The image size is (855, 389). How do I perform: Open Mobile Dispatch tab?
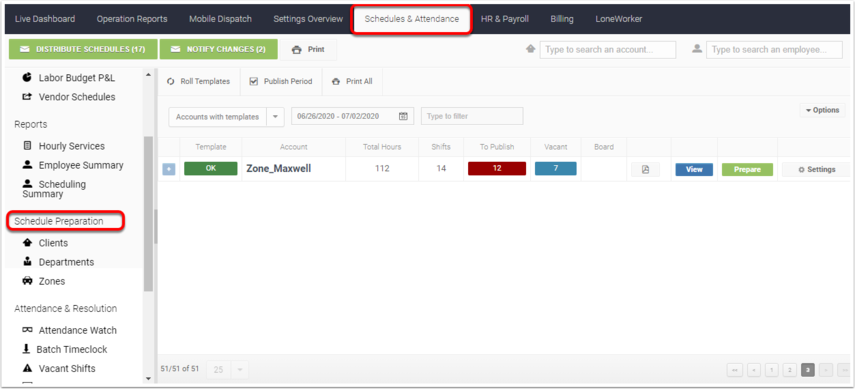[x=220, y=19]
